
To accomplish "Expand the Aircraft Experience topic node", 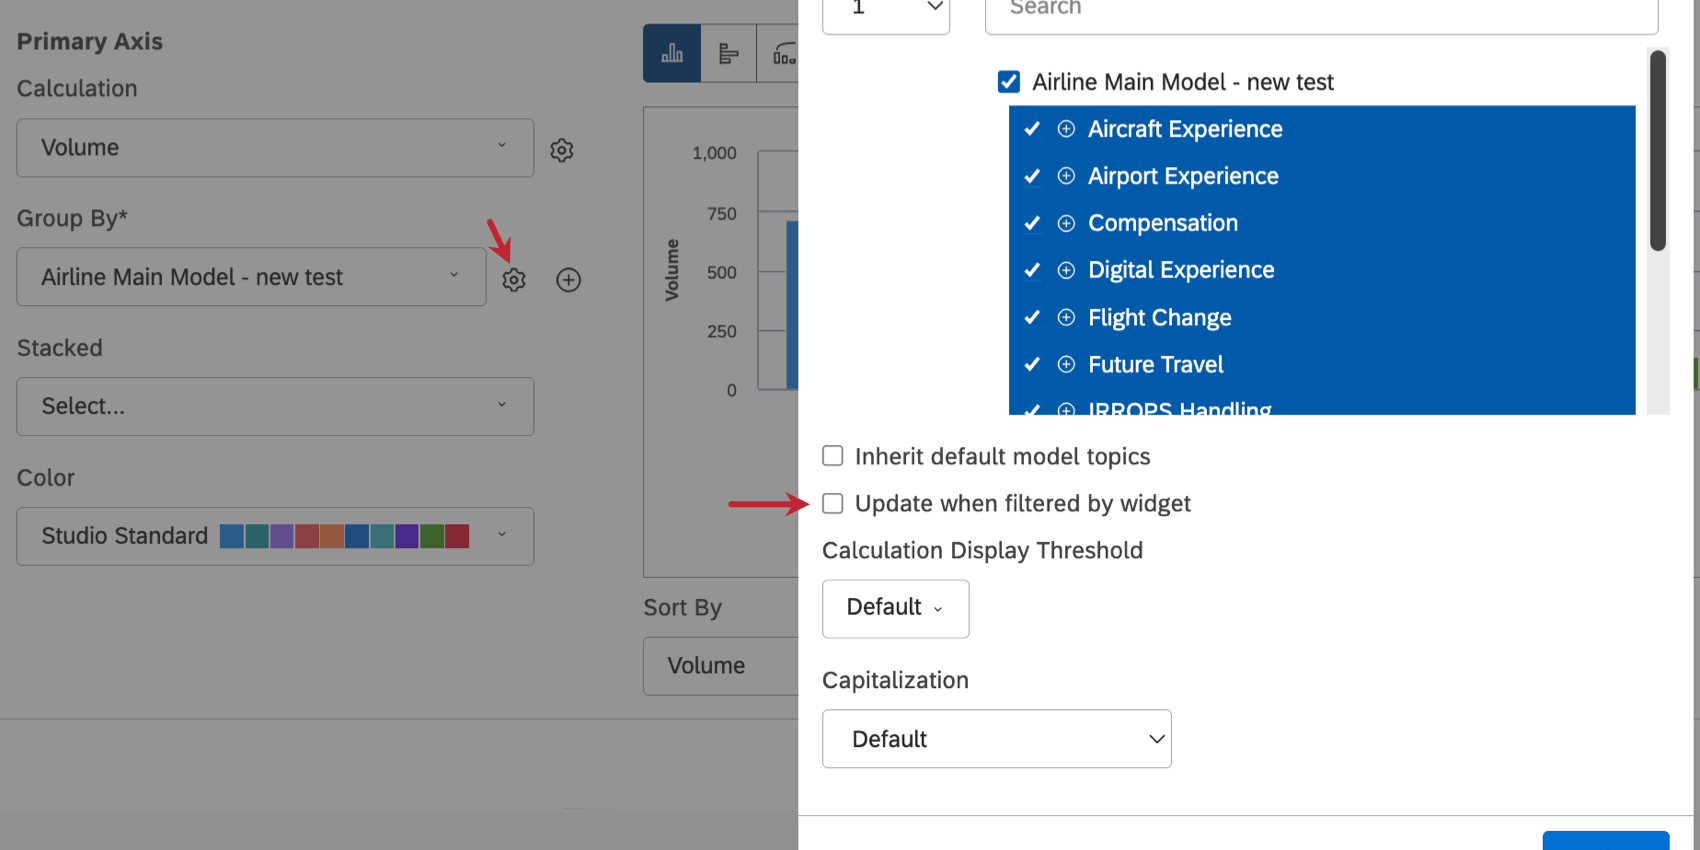I will click(1066, 129).
